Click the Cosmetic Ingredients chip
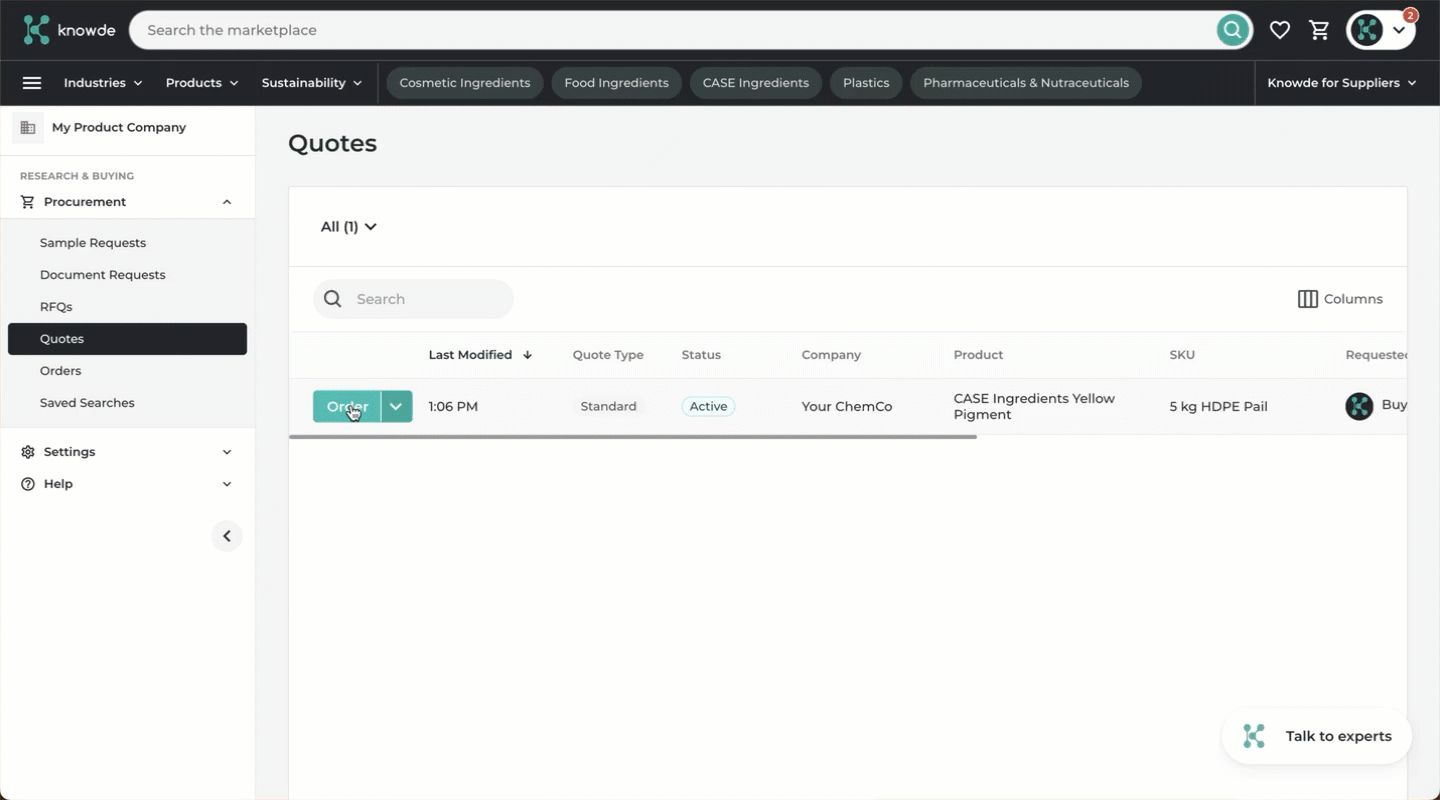Viewport: 1440px width, 800px height. [465, 83]
